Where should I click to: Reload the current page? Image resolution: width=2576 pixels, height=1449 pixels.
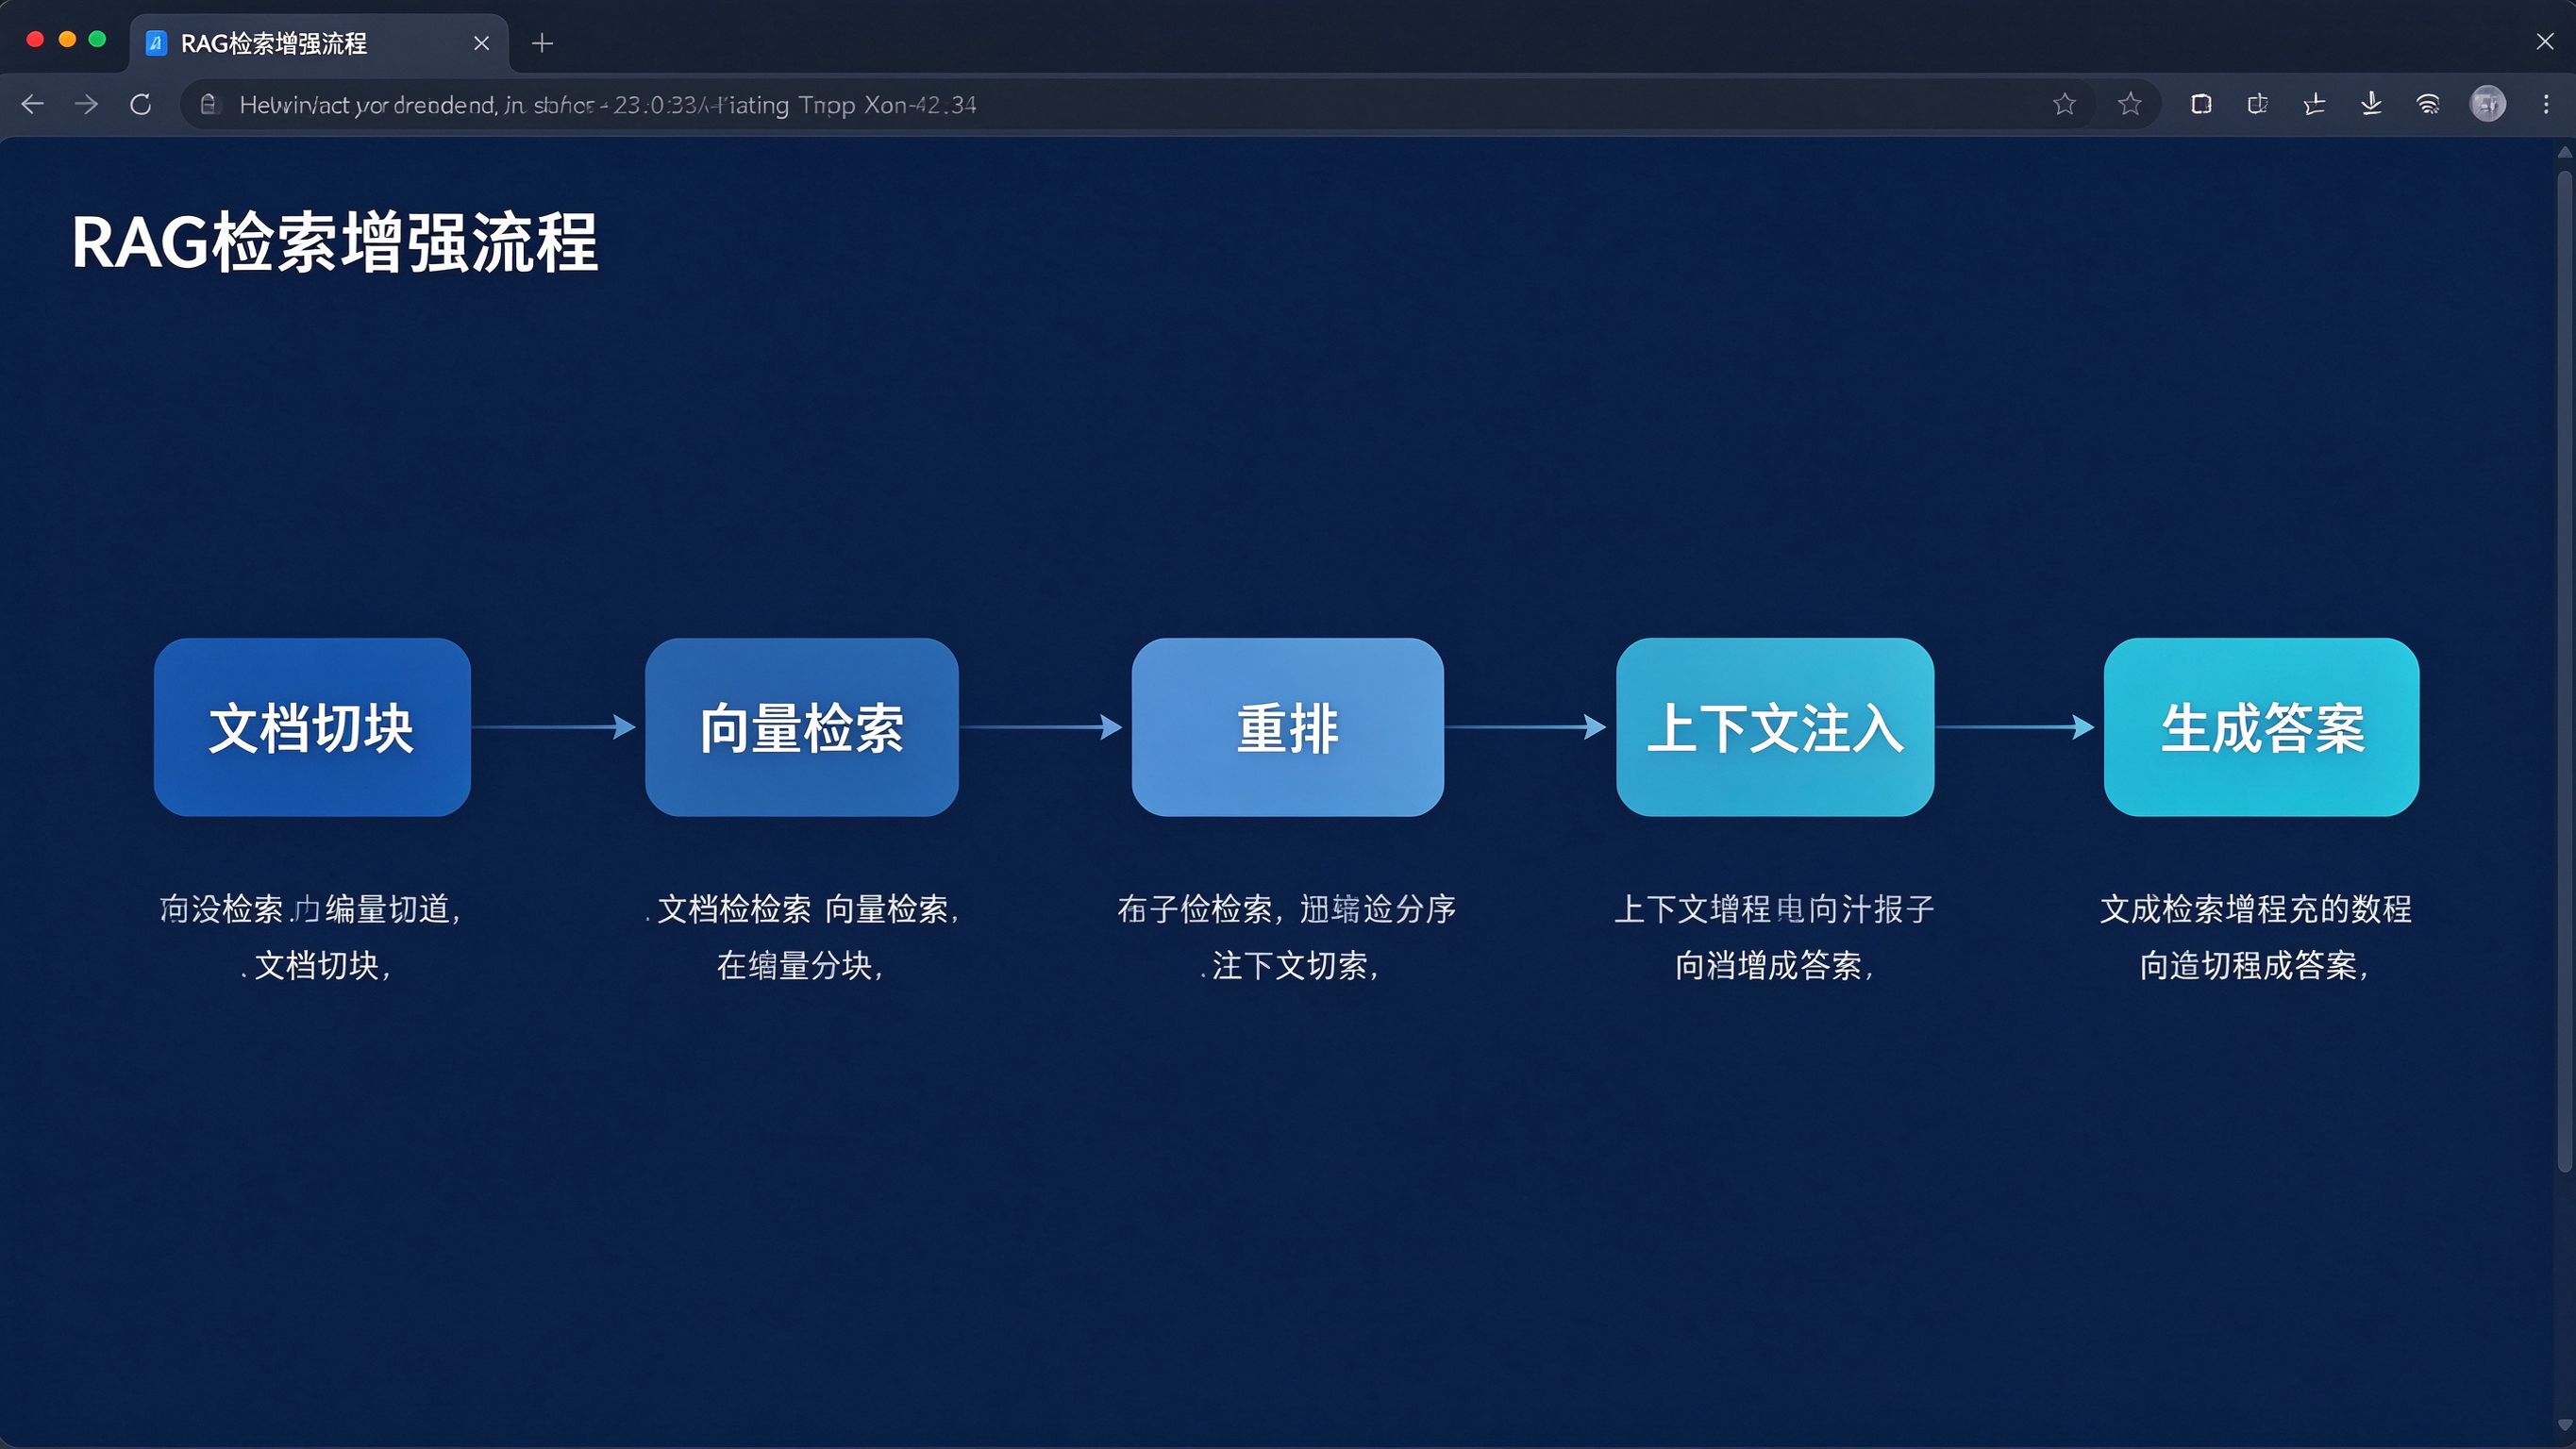(x=141, y=104)
